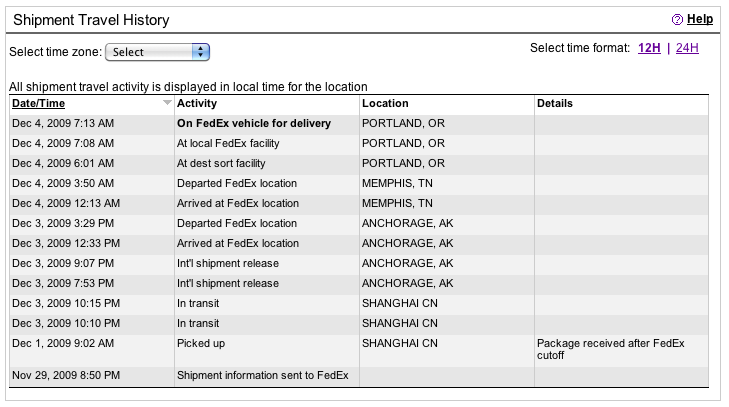Image resolution: width=729 pixels, height=407 pixels.
Task: Select the At local FedEx facility row
Action: pyautogui.click(x=228, y=144)
